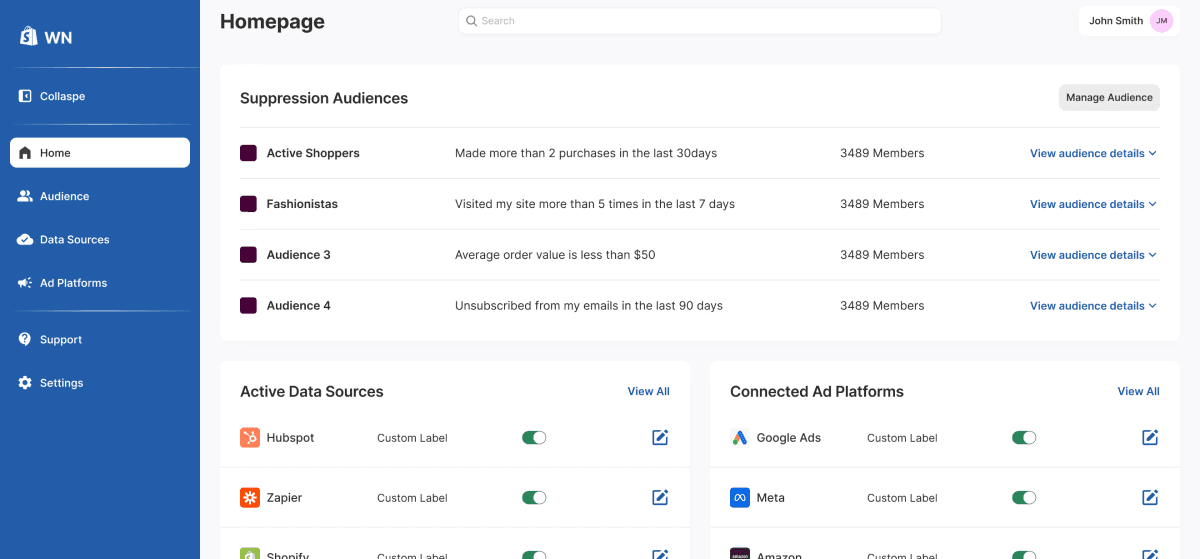Expand Active Shoppers audience details
Screen dimensions: 1200x559
point(1093,153)
